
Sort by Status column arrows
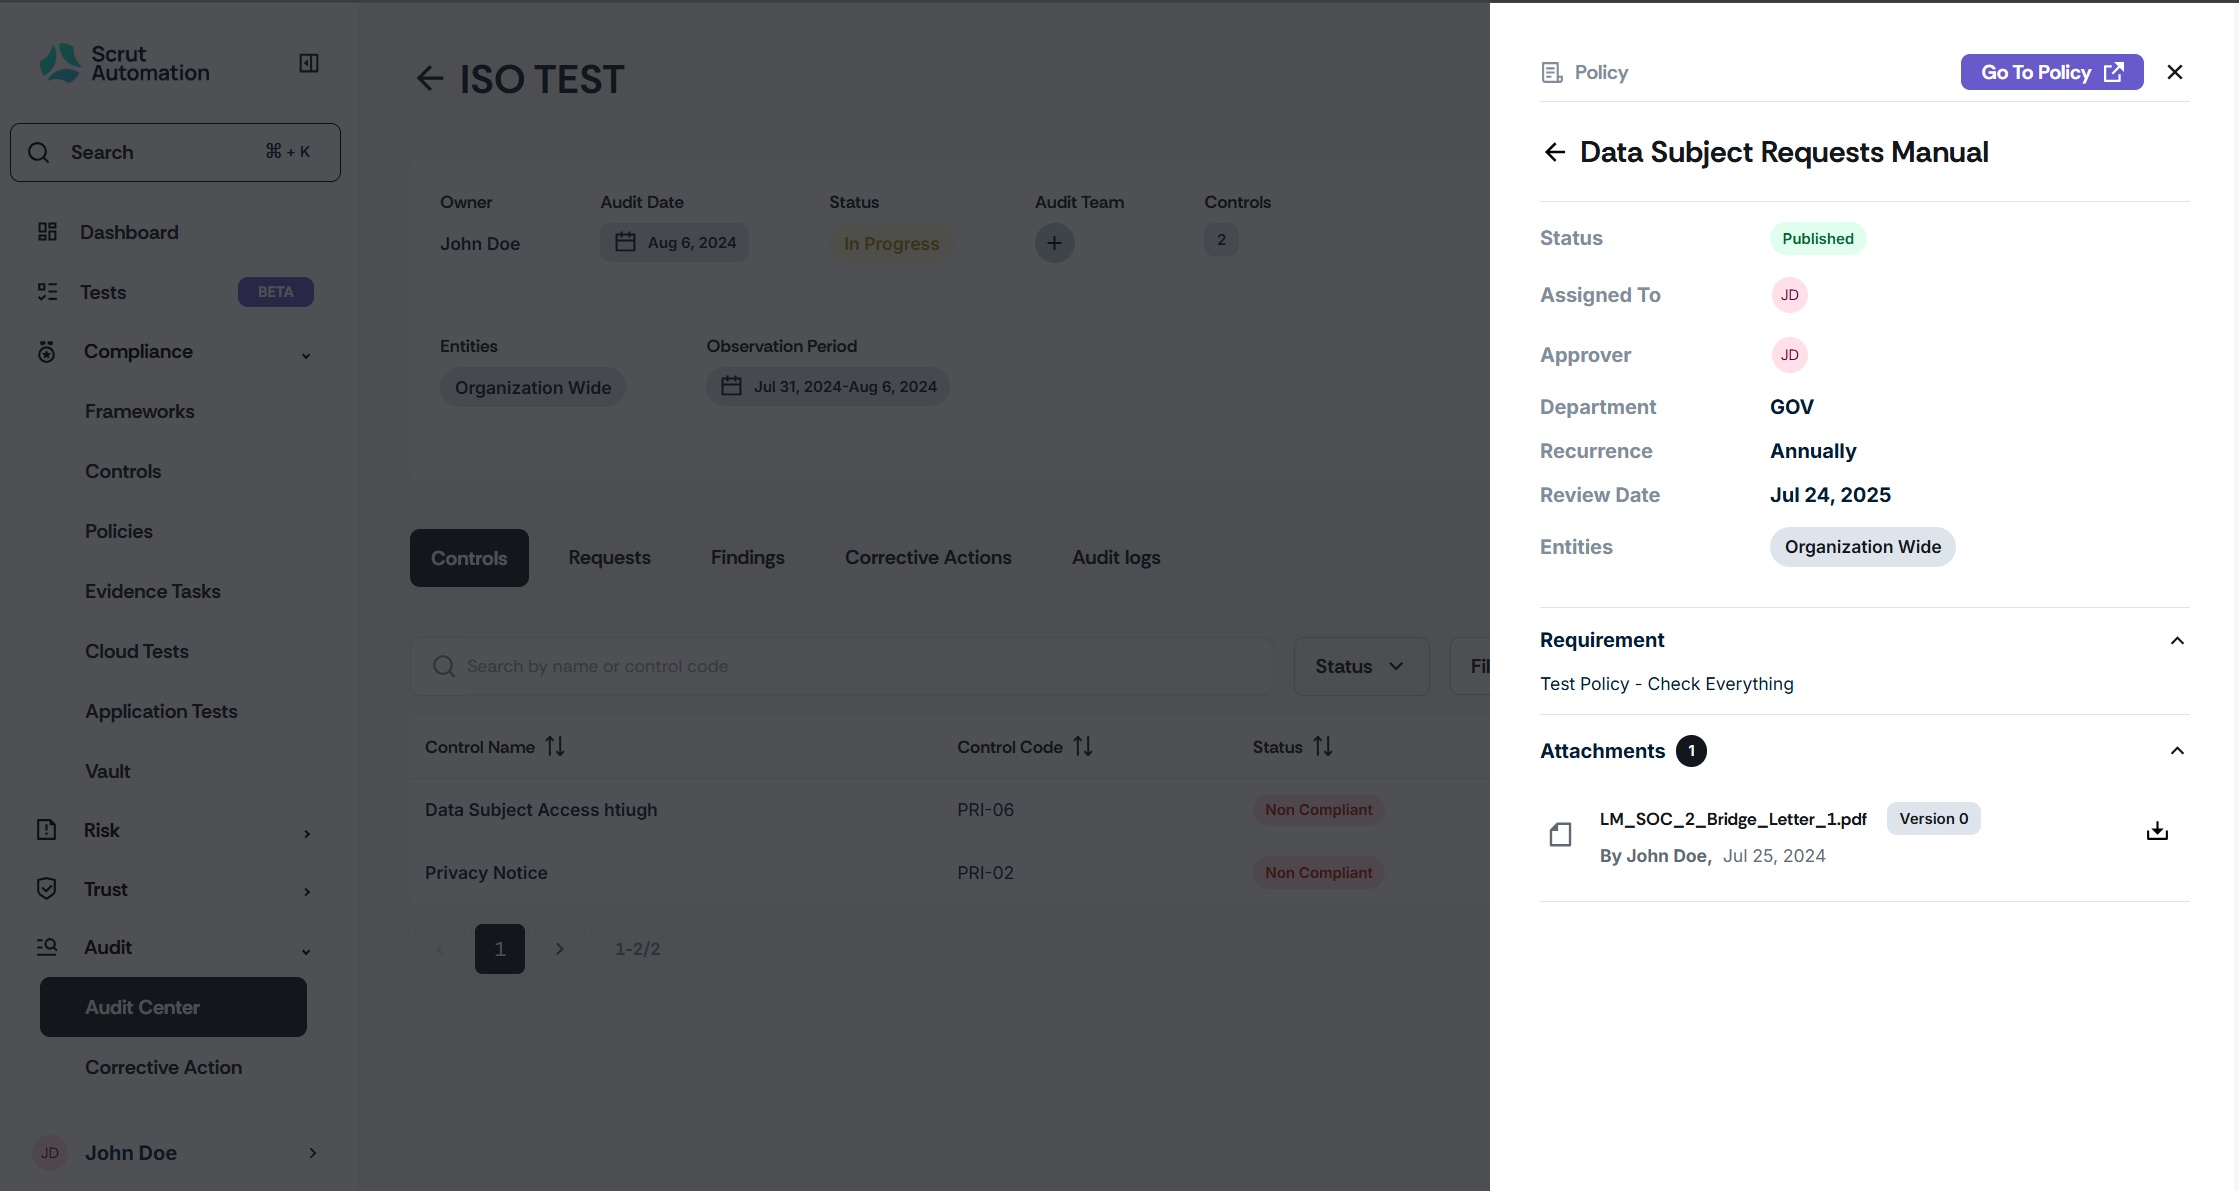(1323, 747)
